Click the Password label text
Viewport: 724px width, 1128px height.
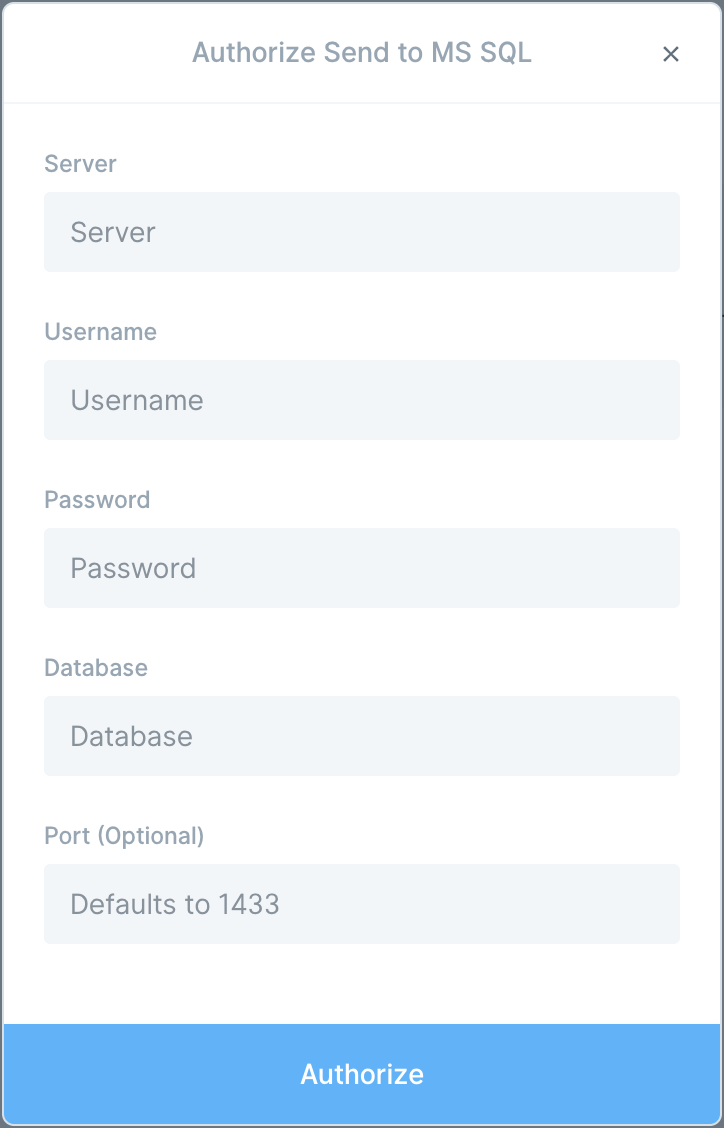tap(97, 500)
